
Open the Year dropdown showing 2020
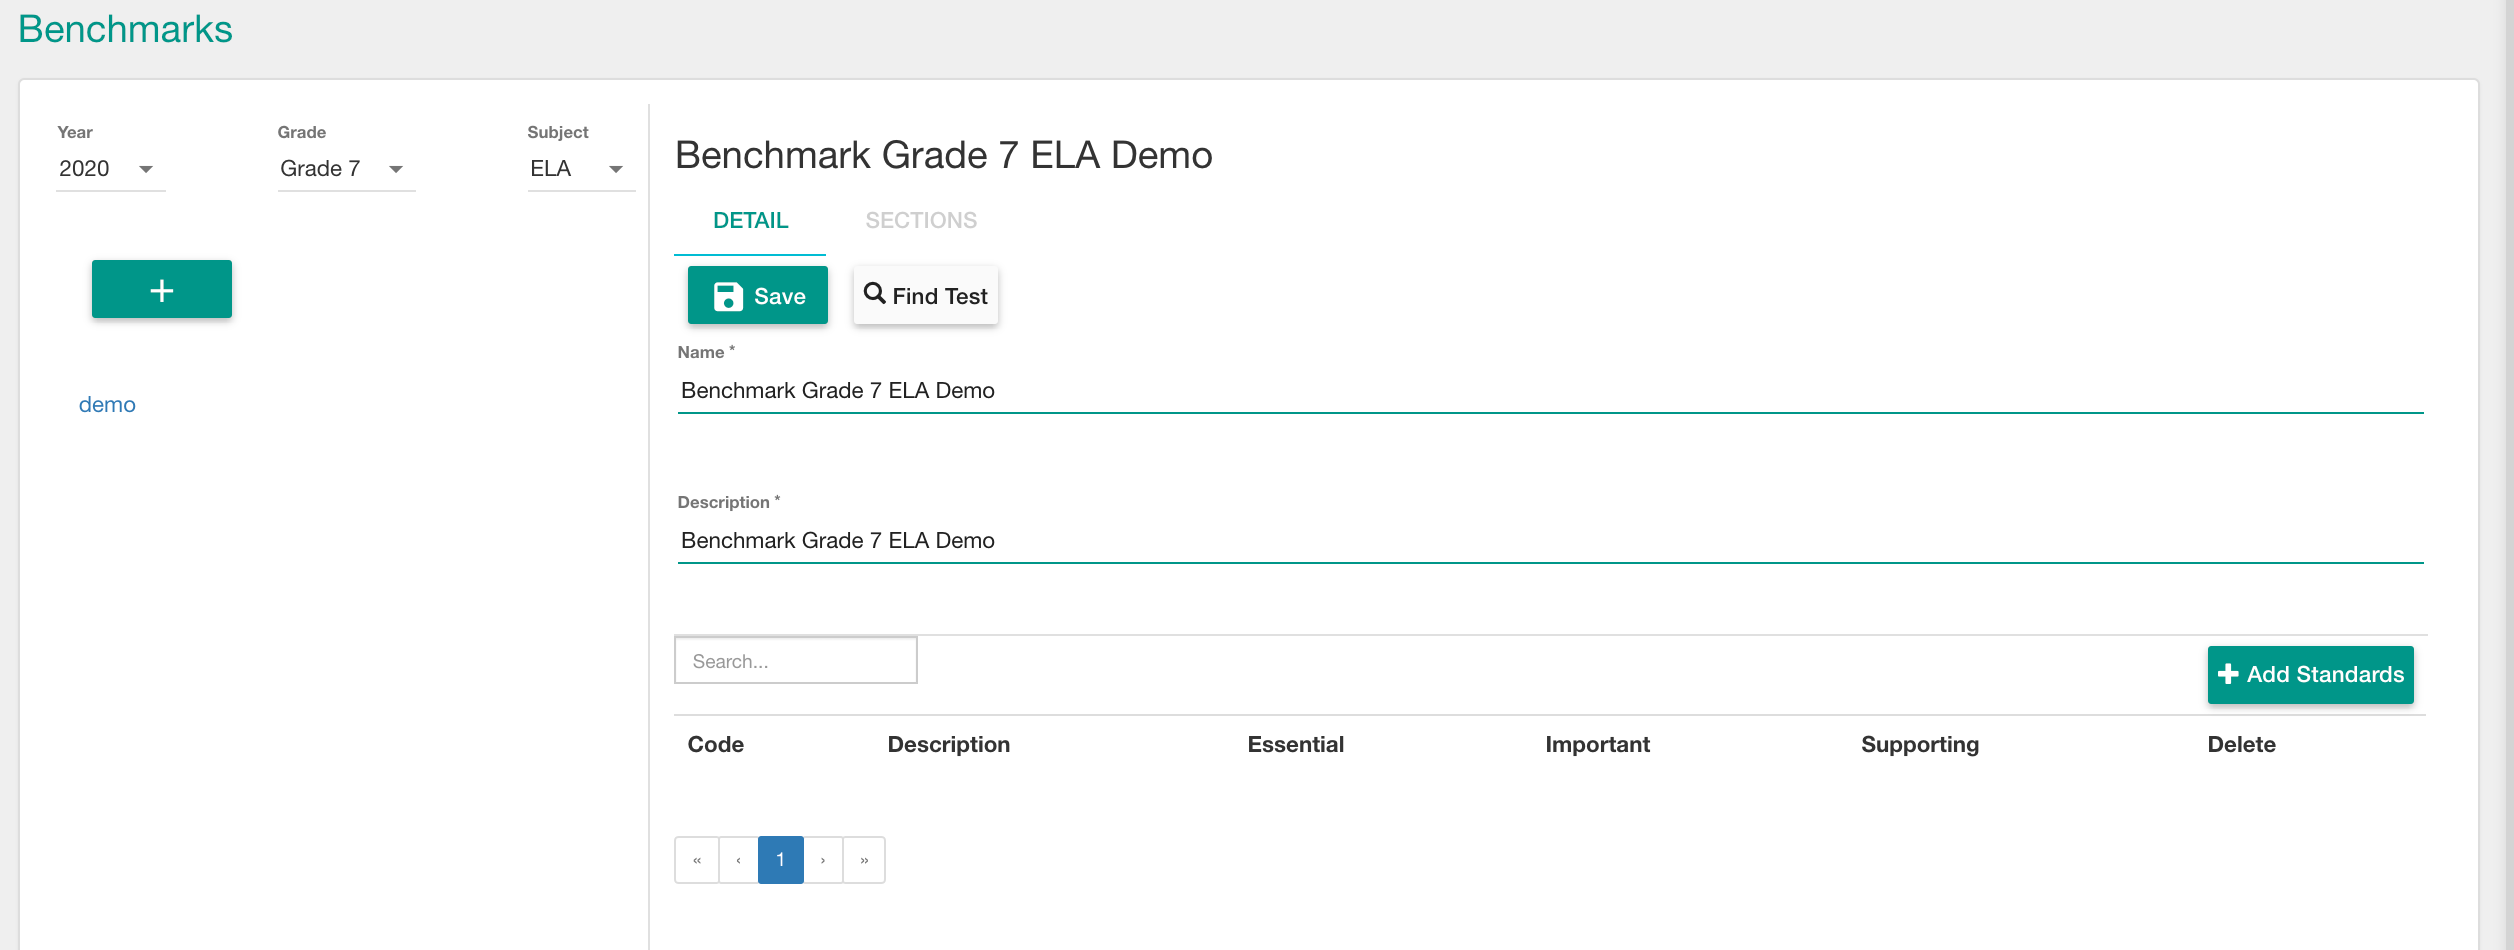[x=110, y=168]
